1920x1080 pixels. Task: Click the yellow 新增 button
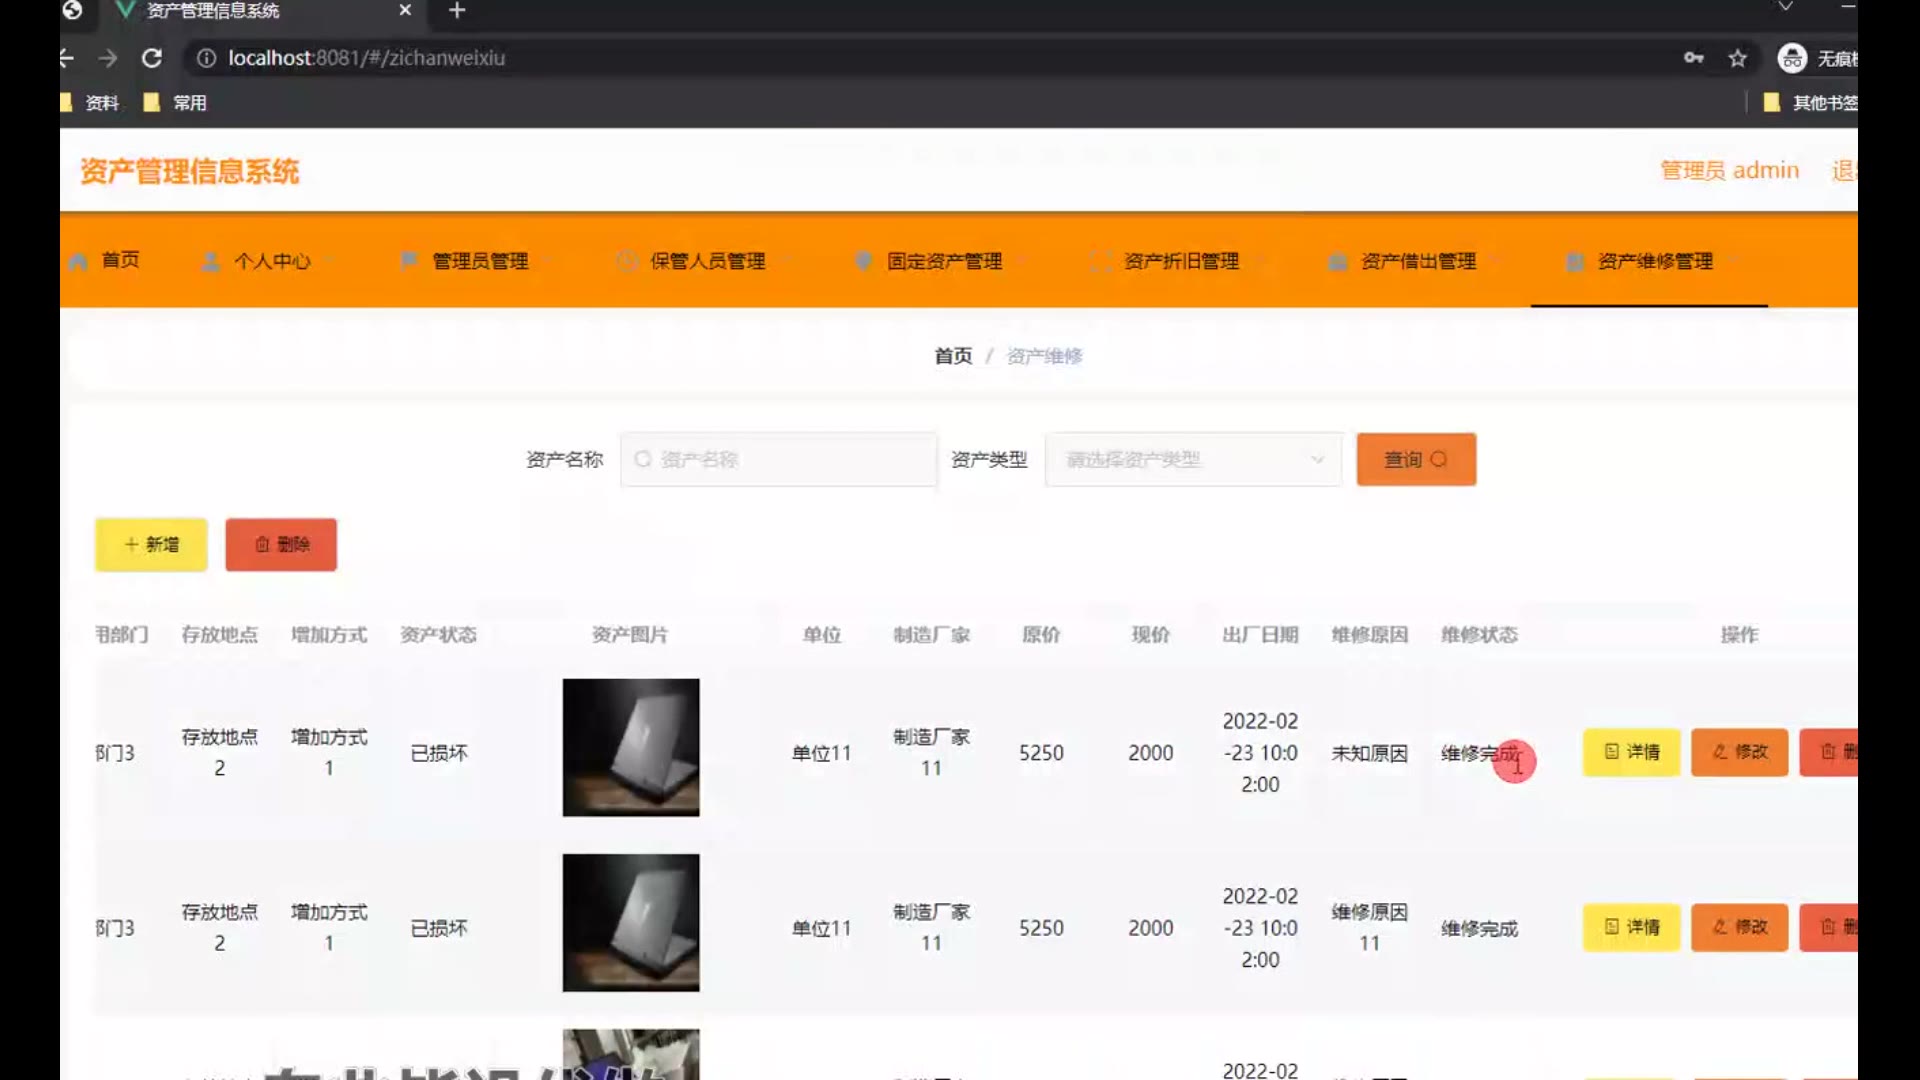pos(151,544)
